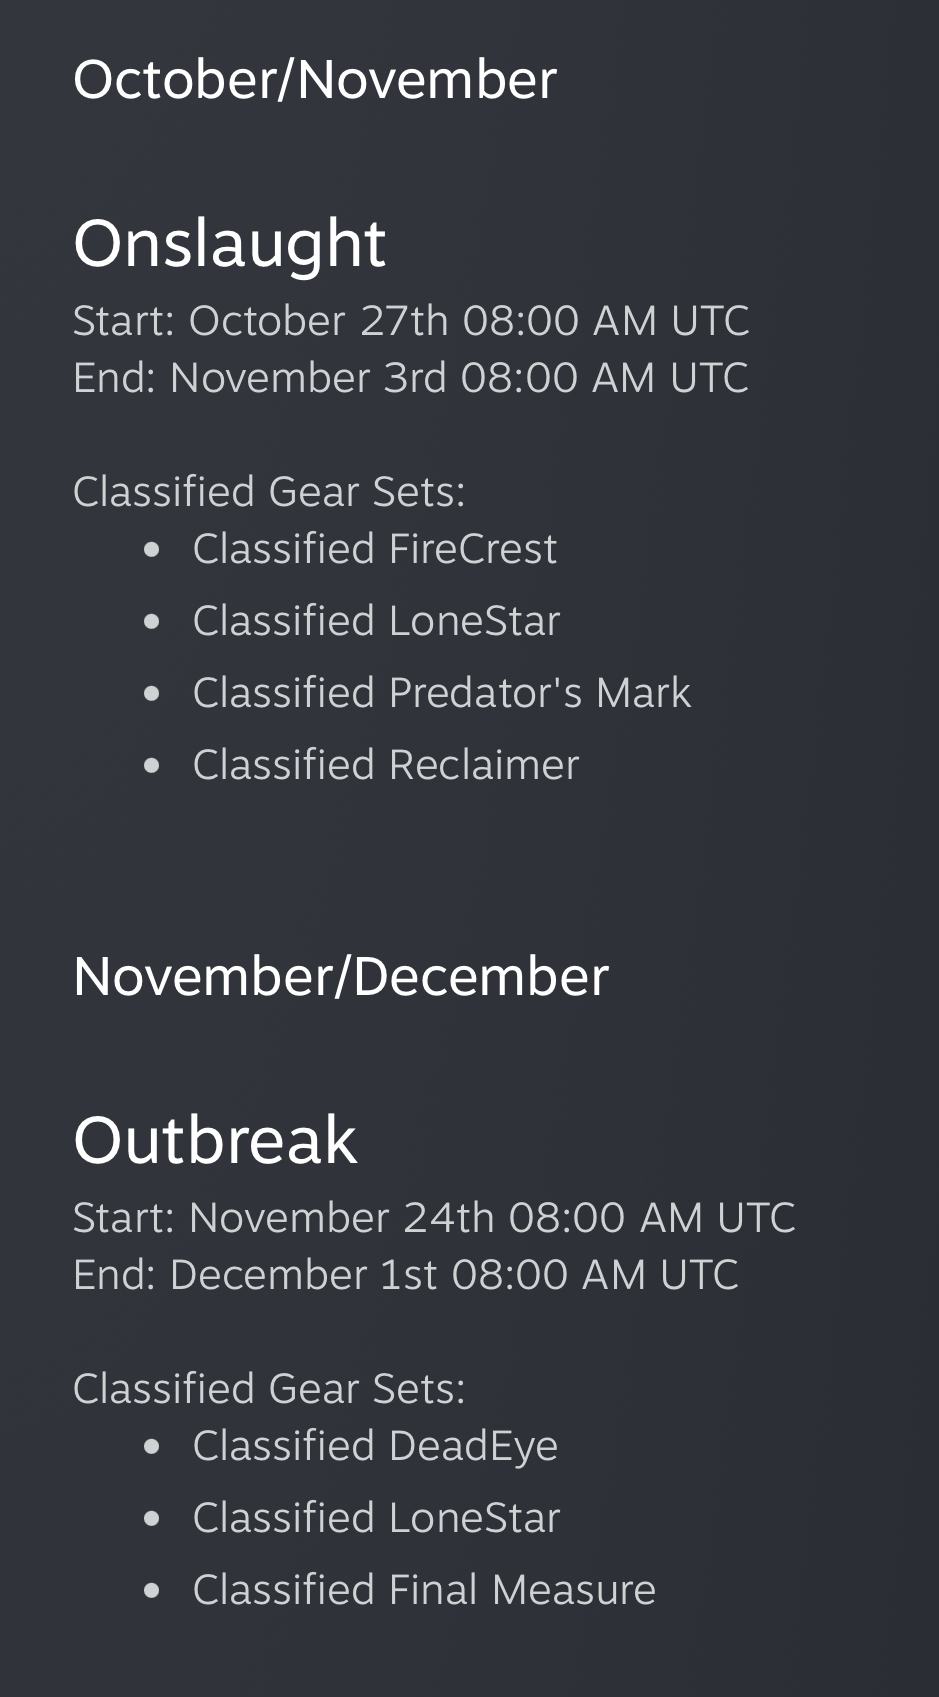The width and height of the screenshot is (939, 1697).
Task: Select the Outbreak event title
Action: (215, 1140)
